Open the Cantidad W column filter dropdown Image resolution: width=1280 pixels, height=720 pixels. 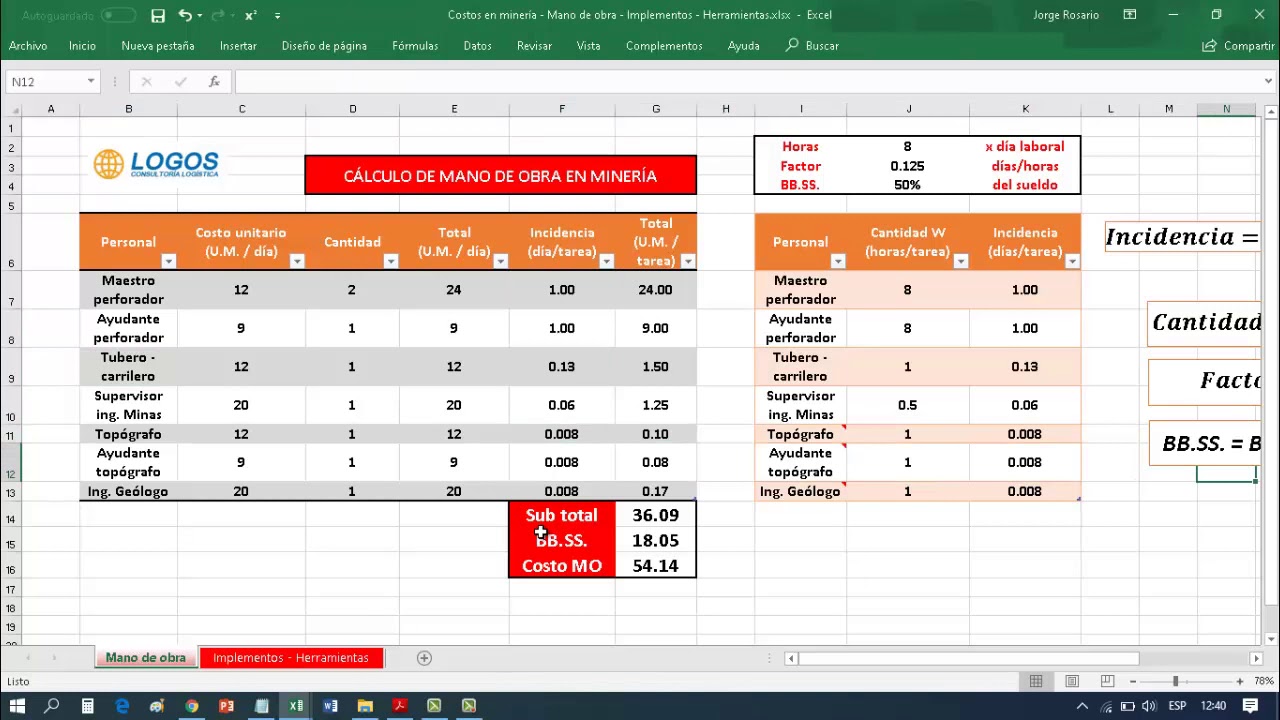tap(960, 262)
